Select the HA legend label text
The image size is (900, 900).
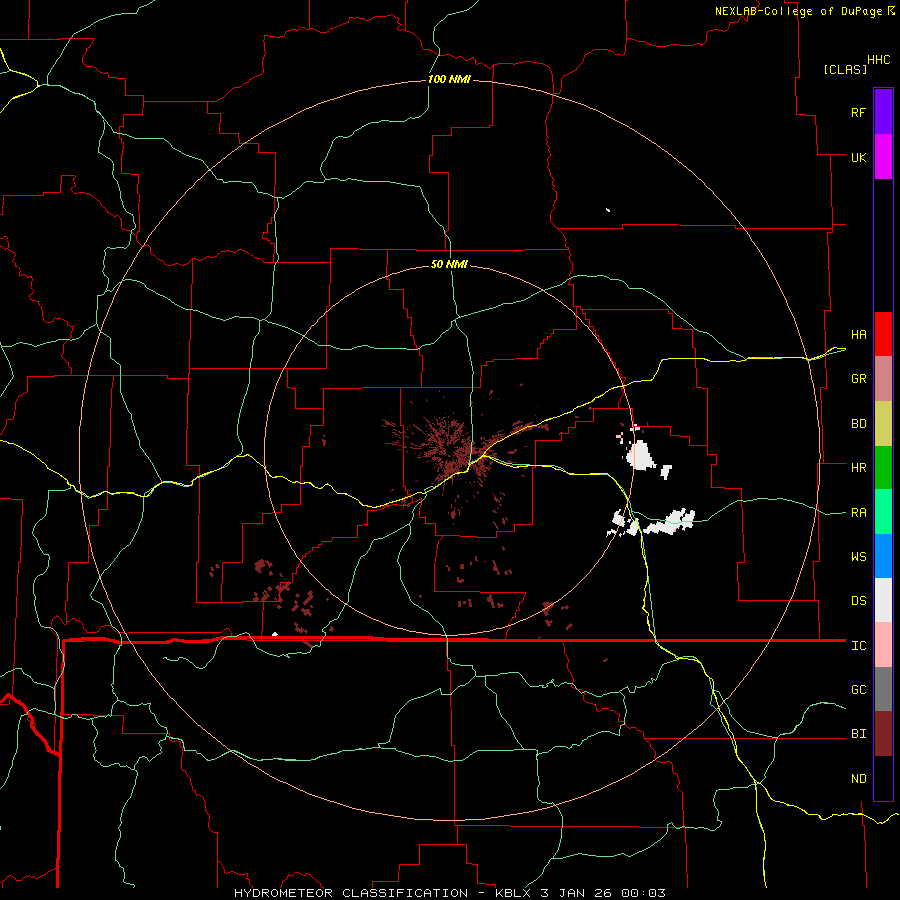click(x=858, y=335)
